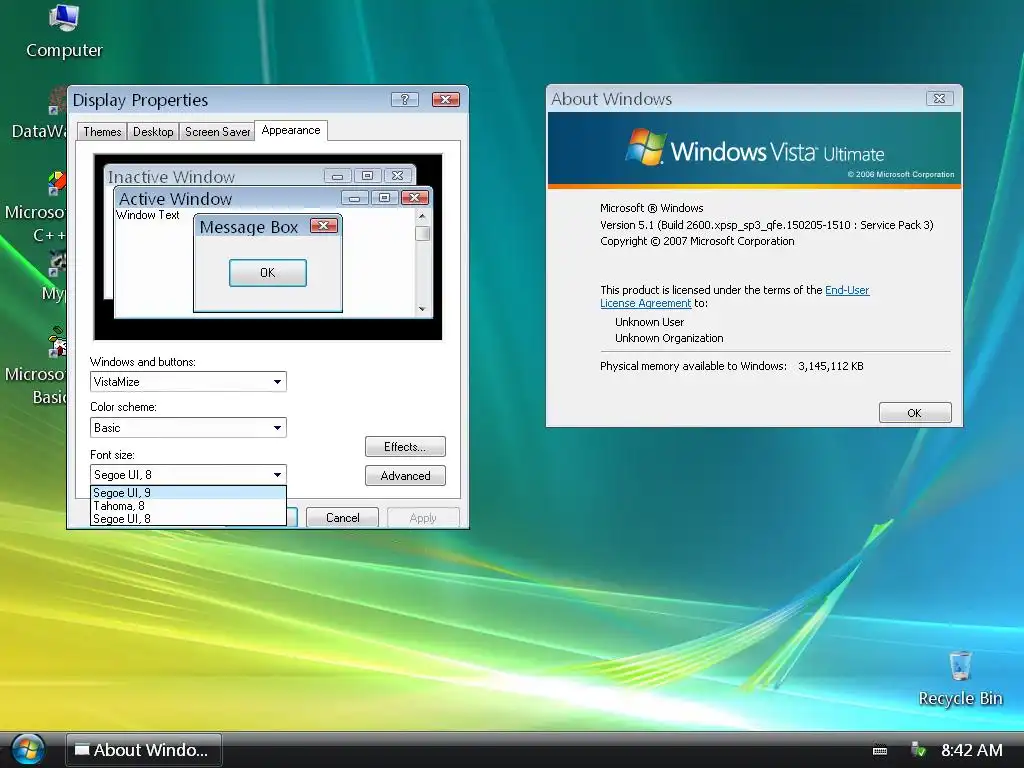Click the Unknown Organization text
The image size is (1024, 768).
coord(669,338)
